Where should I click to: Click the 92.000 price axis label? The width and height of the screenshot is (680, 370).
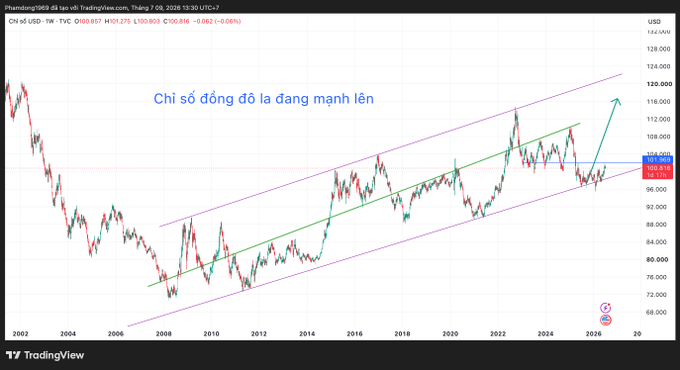click(656, 207)
